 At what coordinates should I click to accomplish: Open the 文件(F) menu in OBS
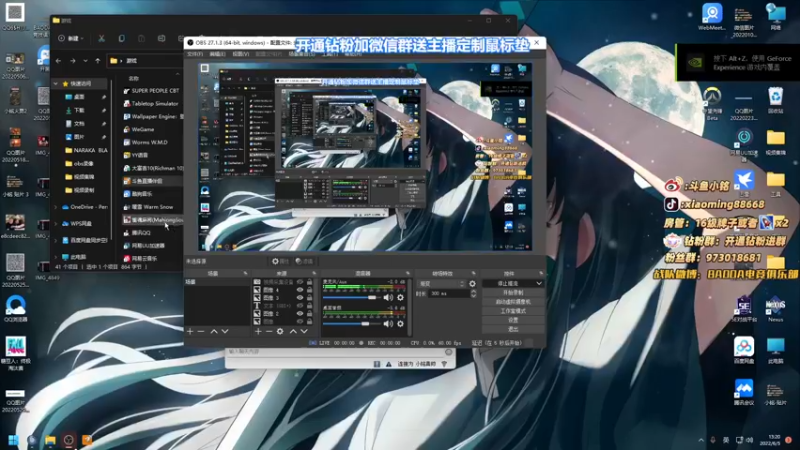click(x=195, y=54)
